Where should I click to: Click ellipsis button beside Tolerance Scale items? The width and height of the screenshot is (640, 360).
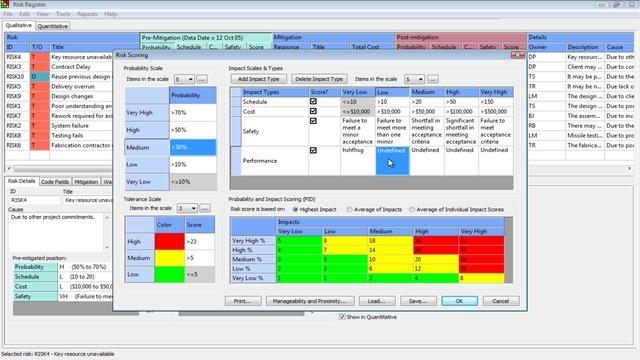click(205, 209)
